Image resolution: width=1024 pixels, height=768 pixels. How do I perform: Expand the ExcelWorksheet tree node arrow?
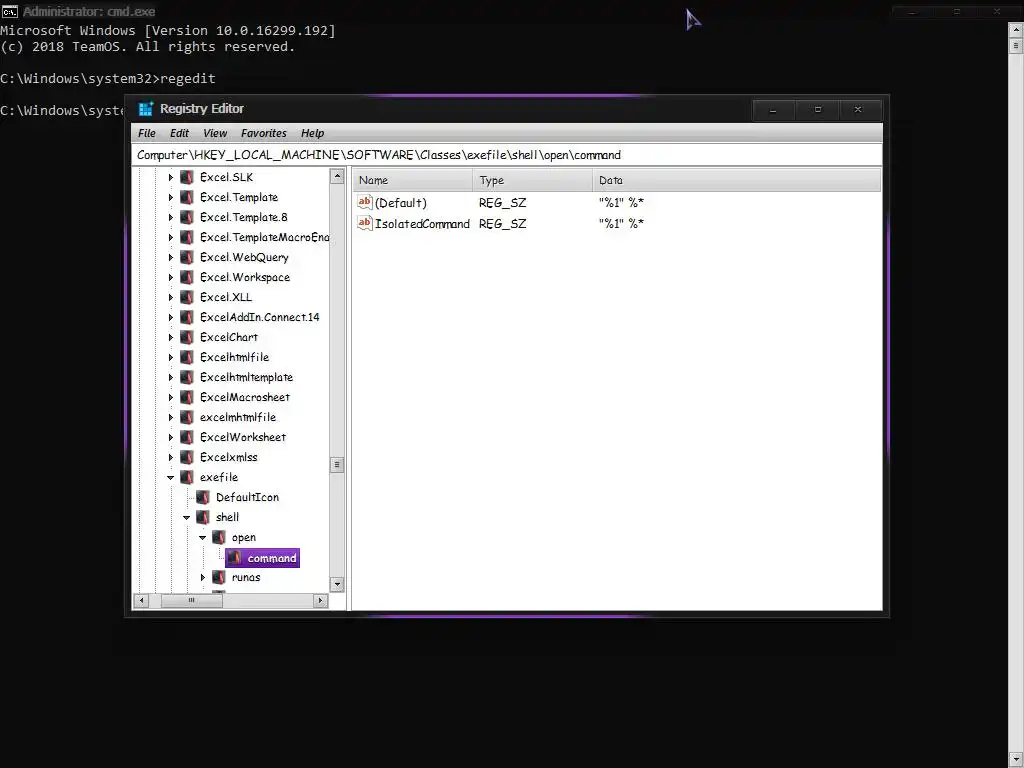click(170, 437)
